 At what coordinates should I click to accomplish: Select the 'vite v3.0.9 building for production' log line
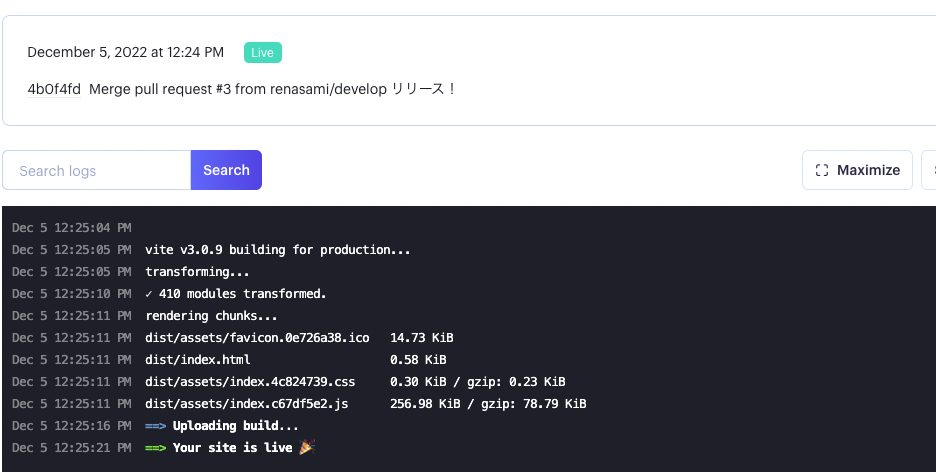pos(277,250)
